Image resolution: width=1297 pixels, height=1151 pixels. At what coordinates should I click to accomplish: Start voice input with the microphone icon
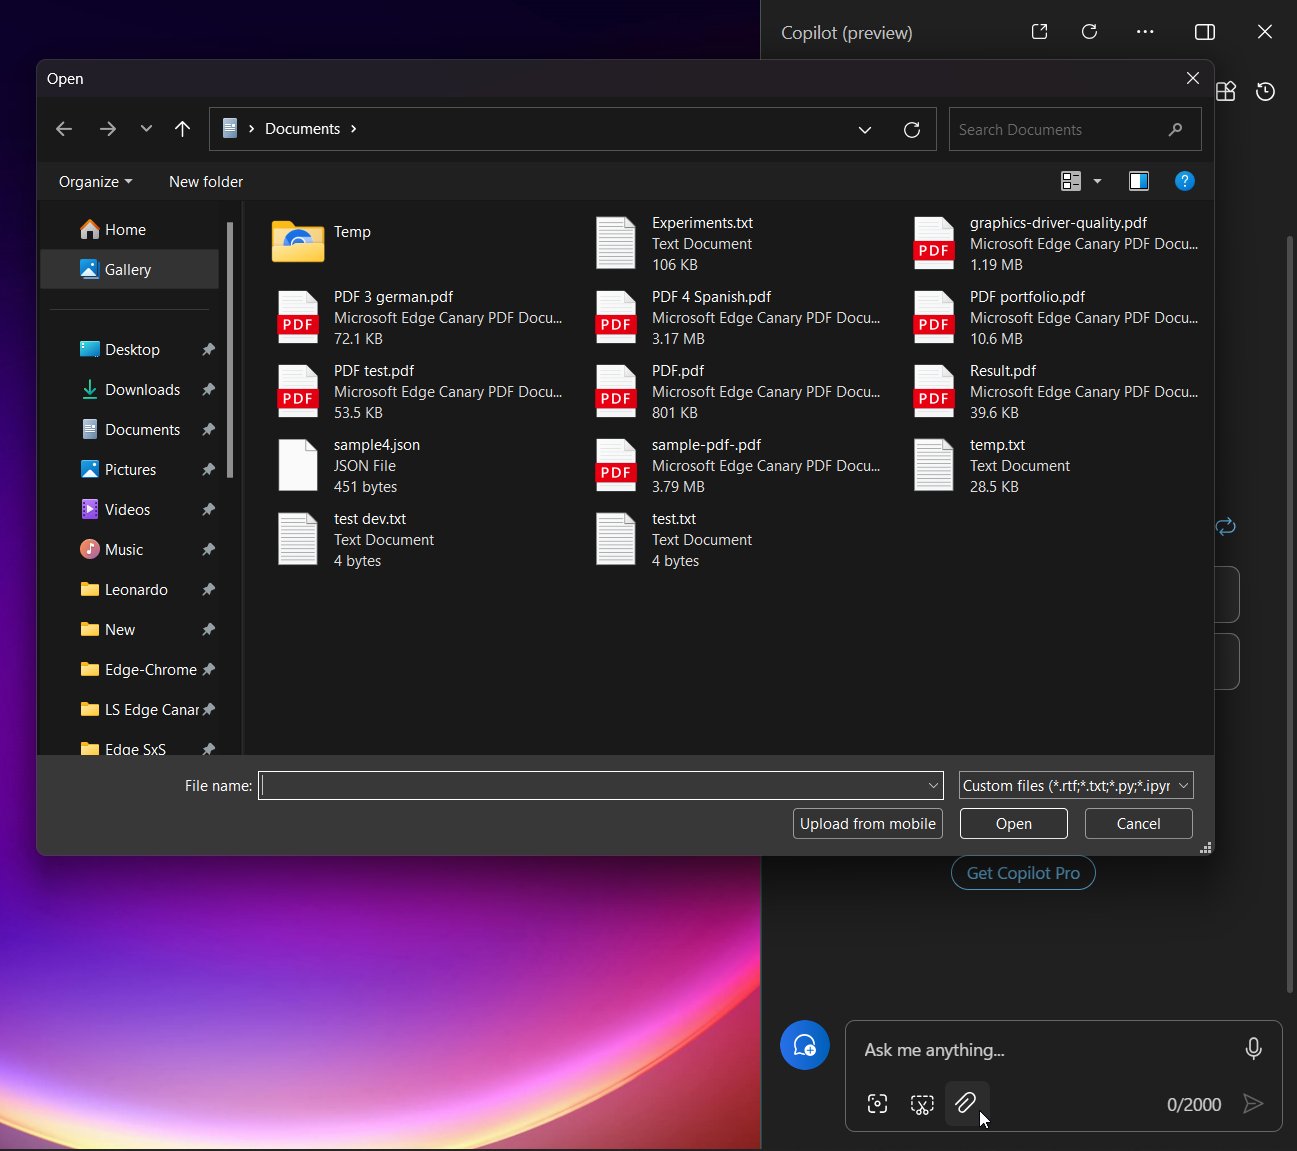[1253, 1049]
